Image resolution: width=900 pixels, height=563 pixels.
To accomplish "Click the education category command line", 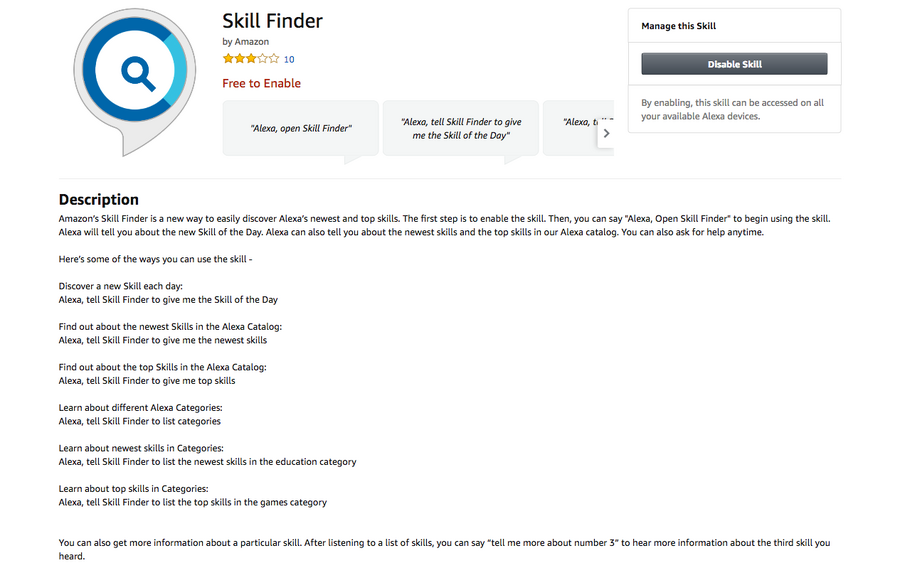I will pyautogui.click(x=207, y=462).
